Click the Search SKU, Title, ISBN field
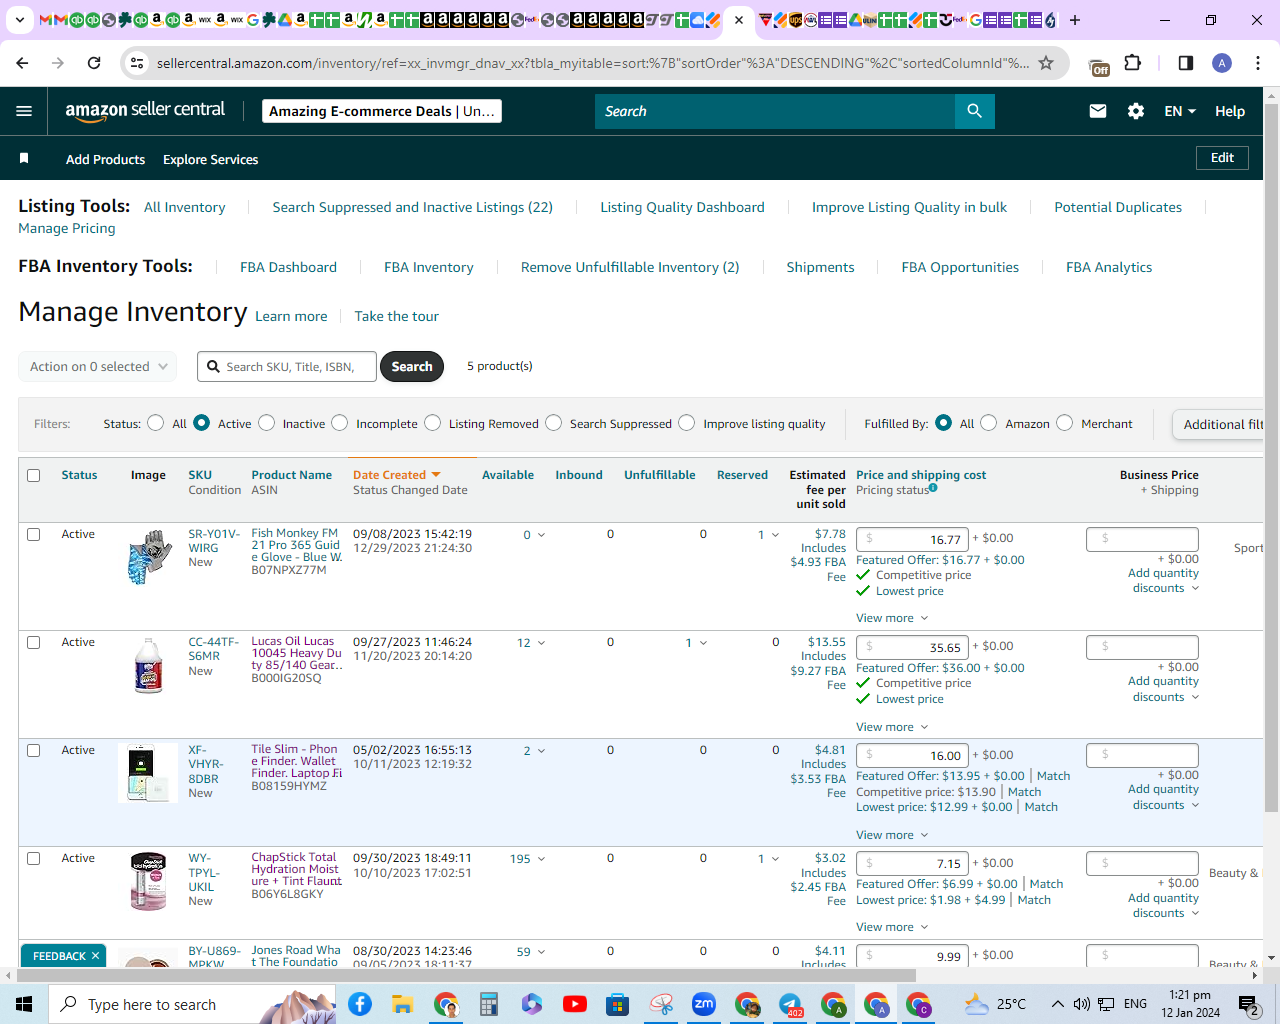Image resolution: width=1280 pixels, height=1024 pixels. click(287, 367)
